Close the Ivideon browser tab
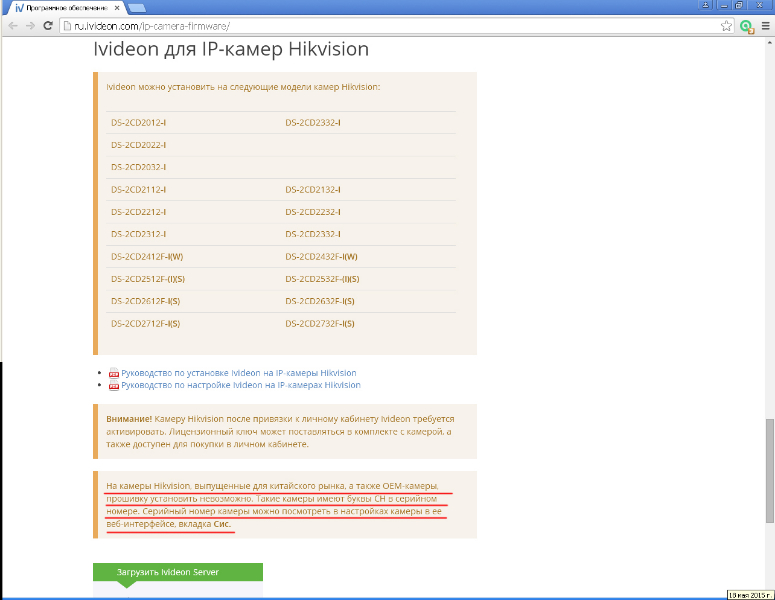Screen dimensions: 775x600 pyautogui.click(x=117, y=8)
